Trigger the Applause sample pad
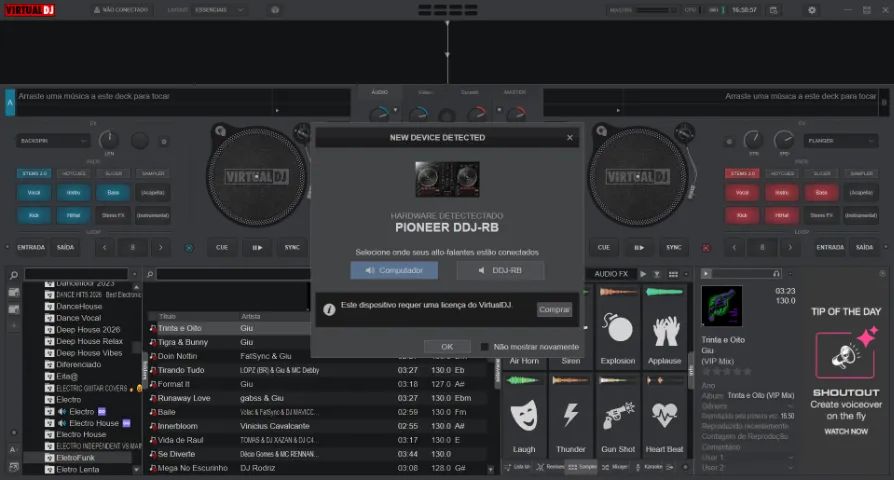 click(664, 329)
